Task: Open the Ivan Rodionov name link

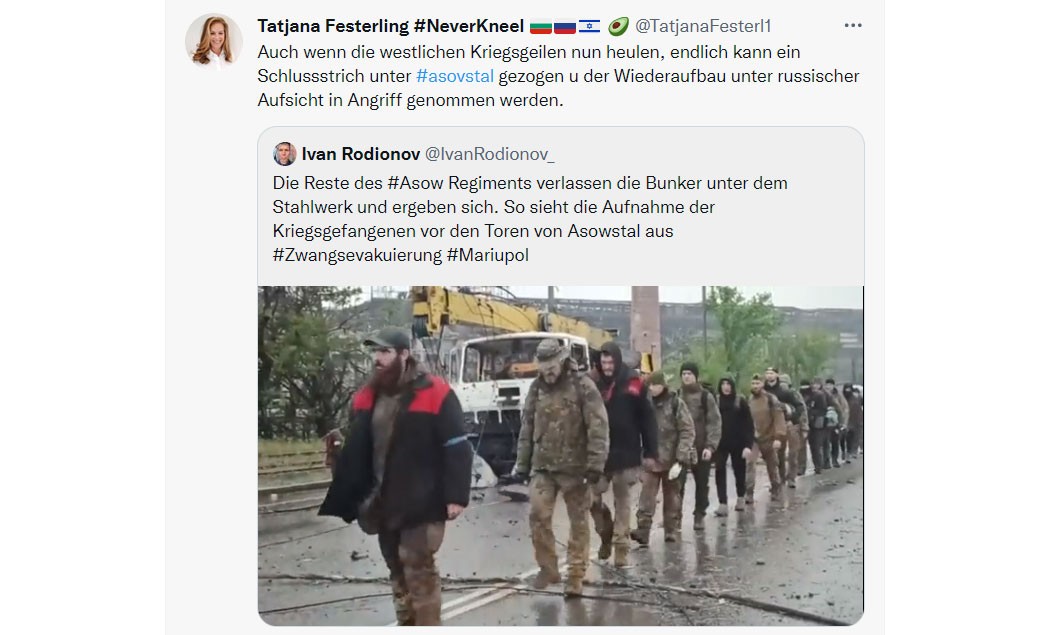Action: tap(361, 154)
